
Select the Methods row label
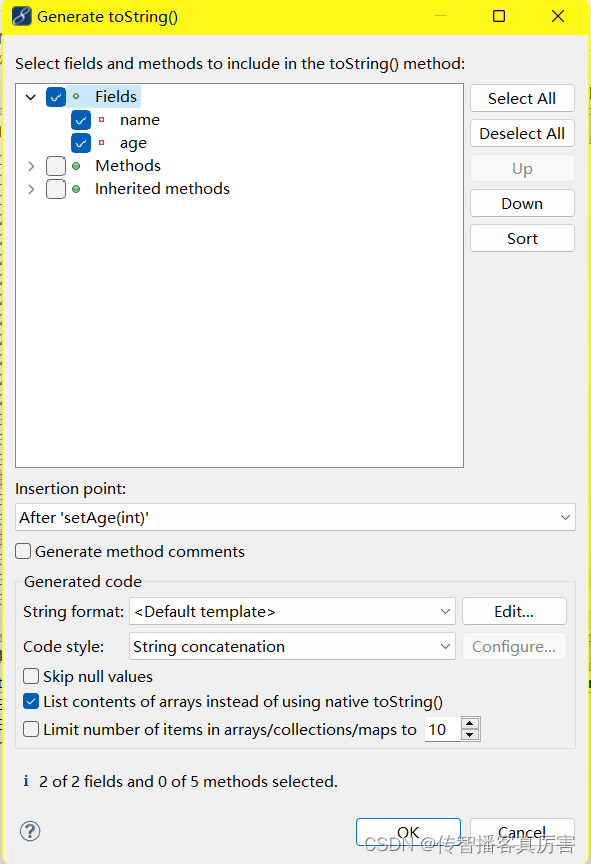pyautogui.click(x=128, y=166)
